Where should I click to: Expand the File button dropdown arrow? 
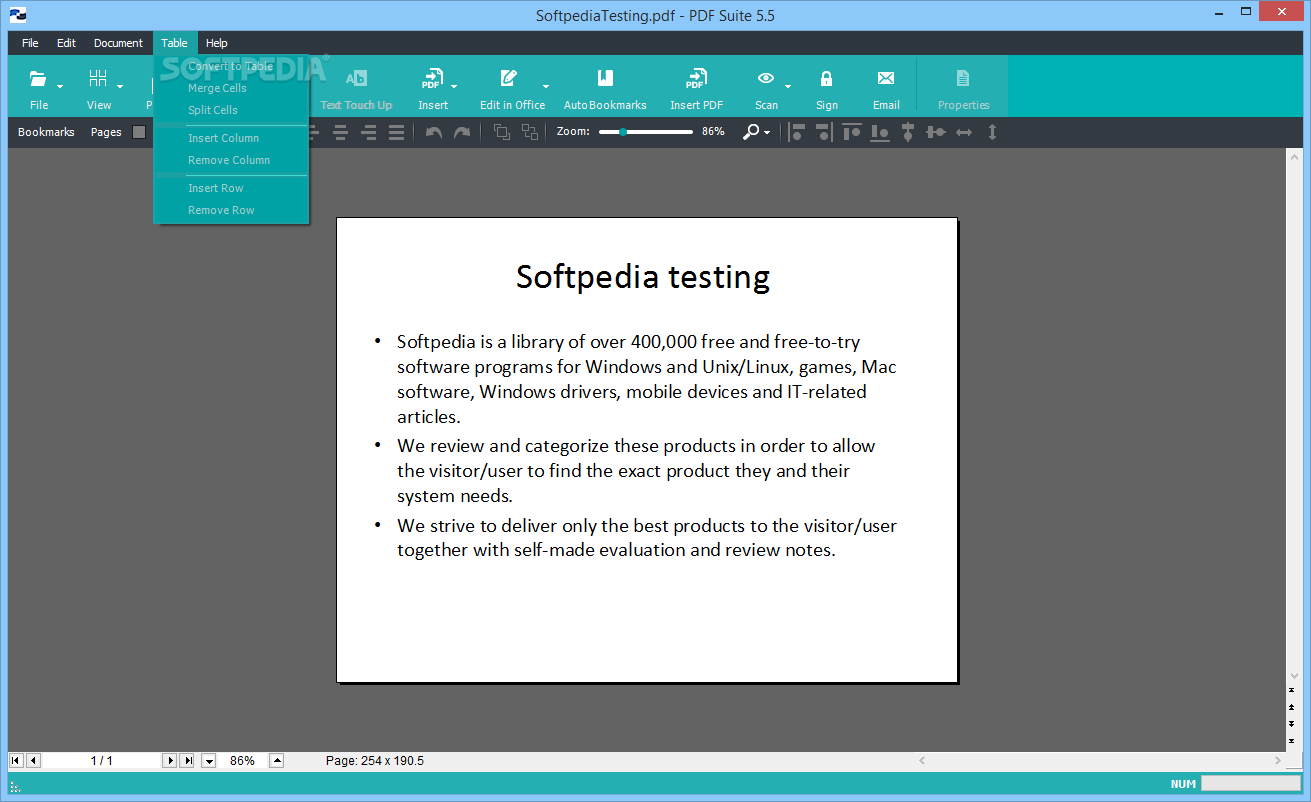tap(60, 87)
